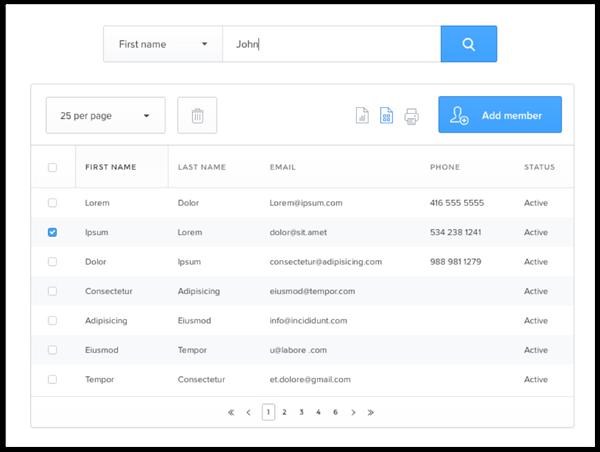
Task: Open page 3 in pagination
Action: tap(301, 412)
